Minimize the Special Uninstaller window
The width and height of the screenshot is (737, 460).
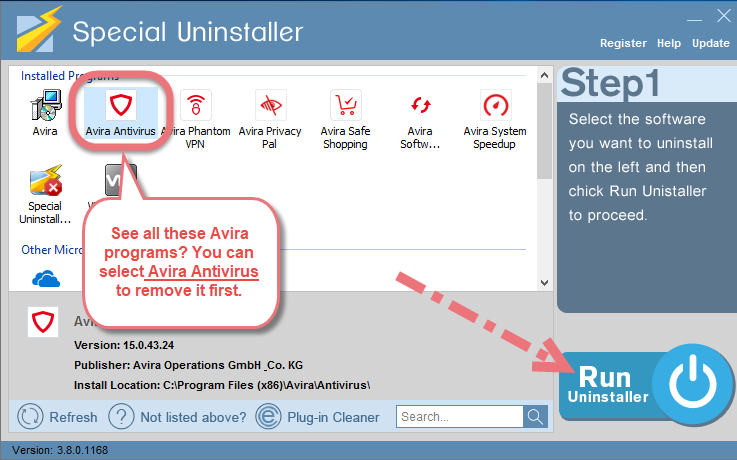point(694,20)
